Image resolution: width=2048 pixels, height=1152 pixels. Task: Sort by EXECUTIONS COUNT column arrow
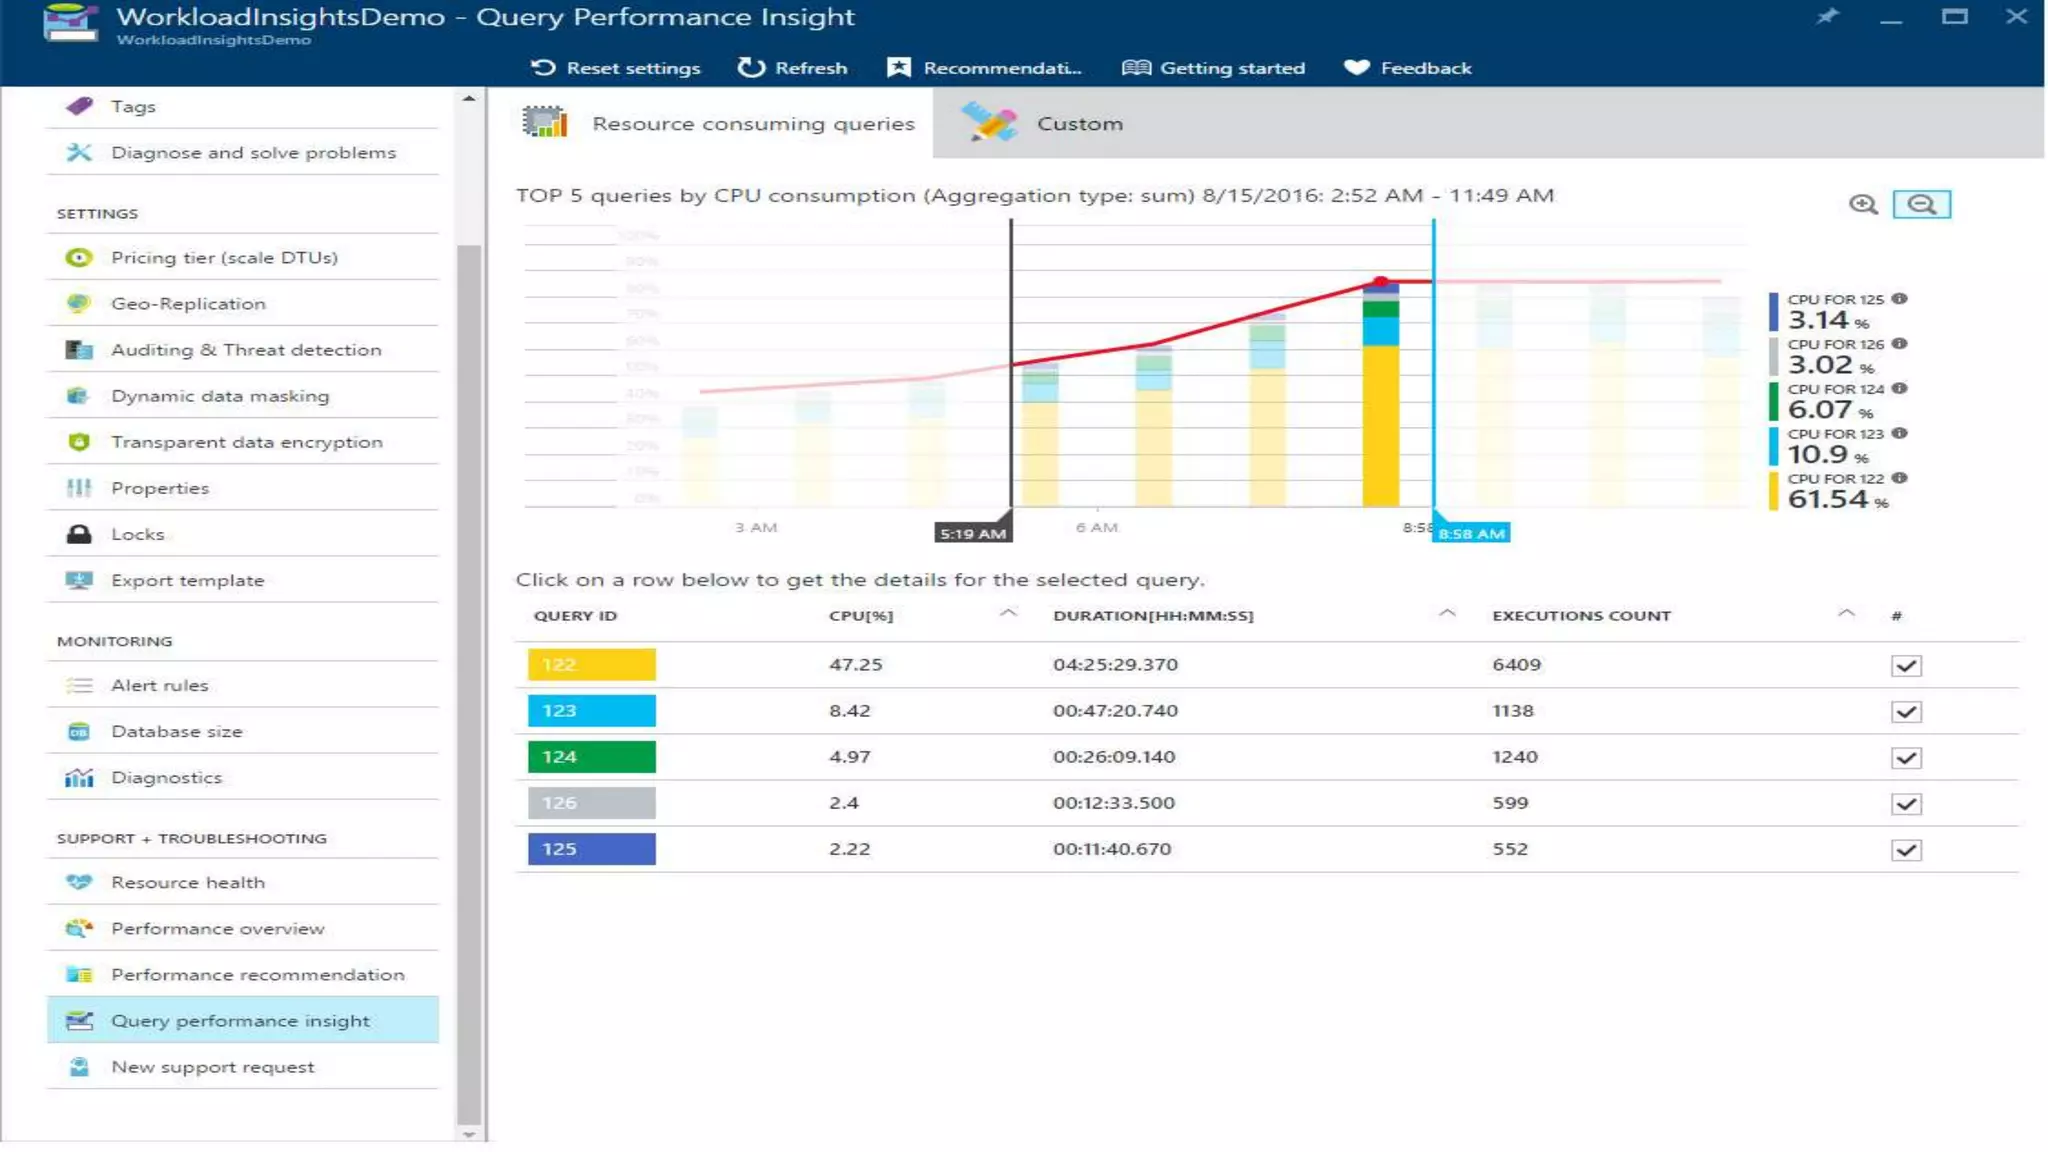coord(1846,613)
